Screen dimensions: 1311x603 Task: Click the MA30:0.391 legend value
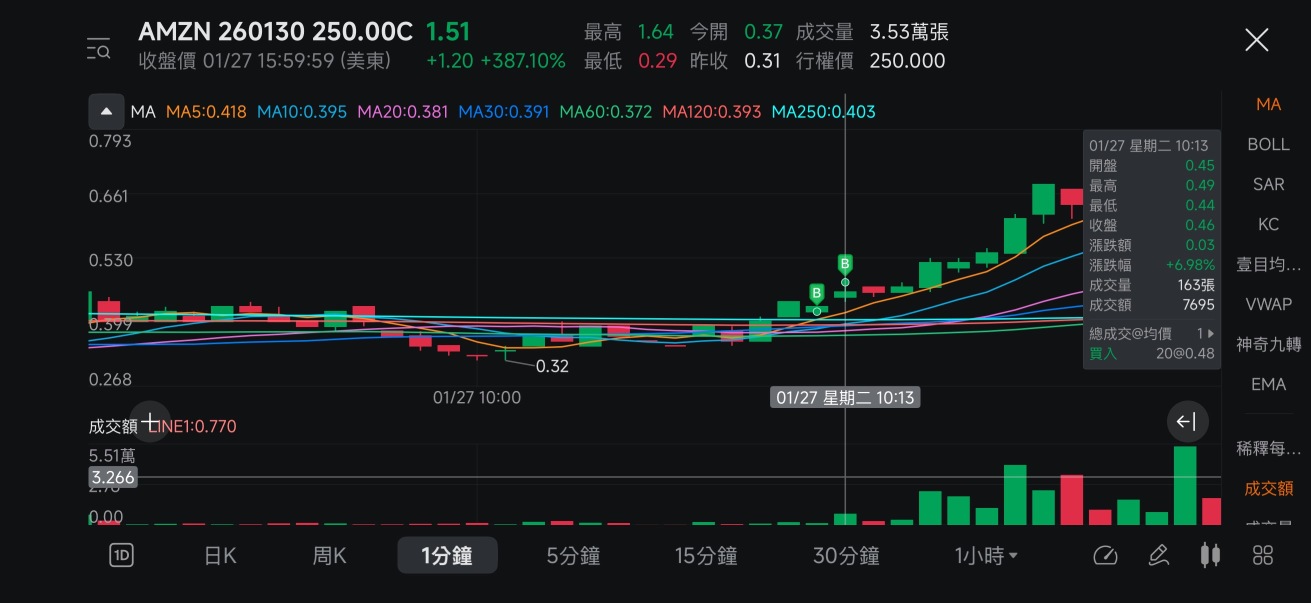point(504,112)
